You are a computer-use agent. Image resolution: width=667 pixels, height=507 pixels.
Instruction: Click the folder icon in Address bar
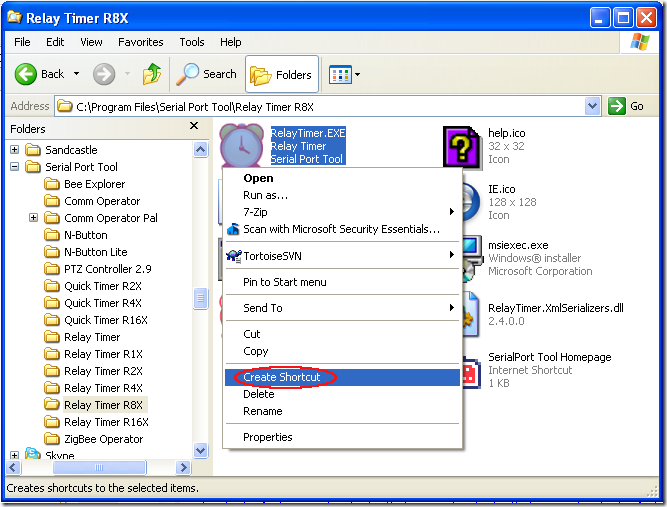[x=64, y=106]
